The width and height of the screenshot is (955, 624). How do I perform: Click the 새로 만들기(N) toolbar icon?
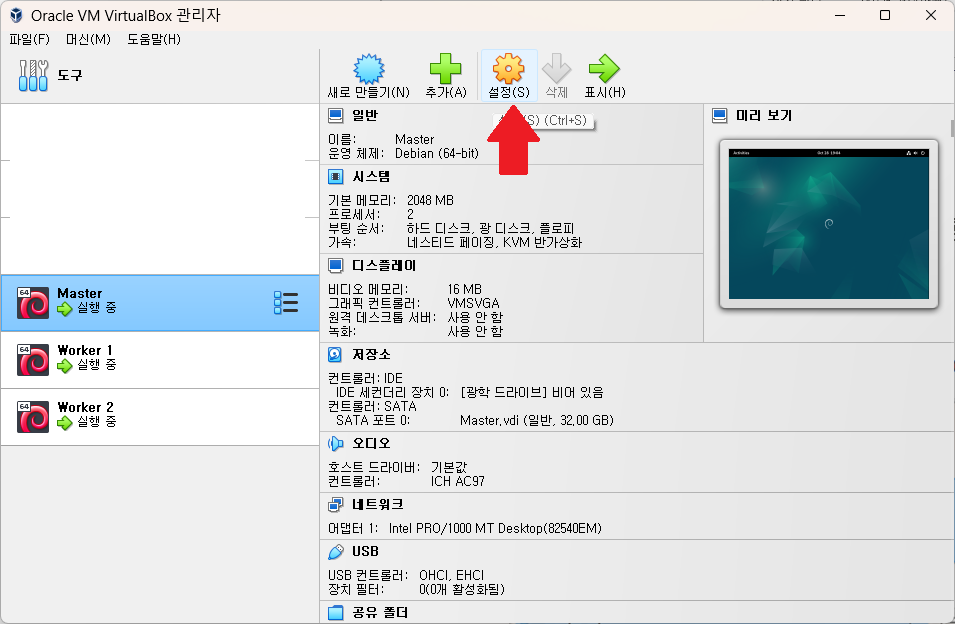[369, 69]
